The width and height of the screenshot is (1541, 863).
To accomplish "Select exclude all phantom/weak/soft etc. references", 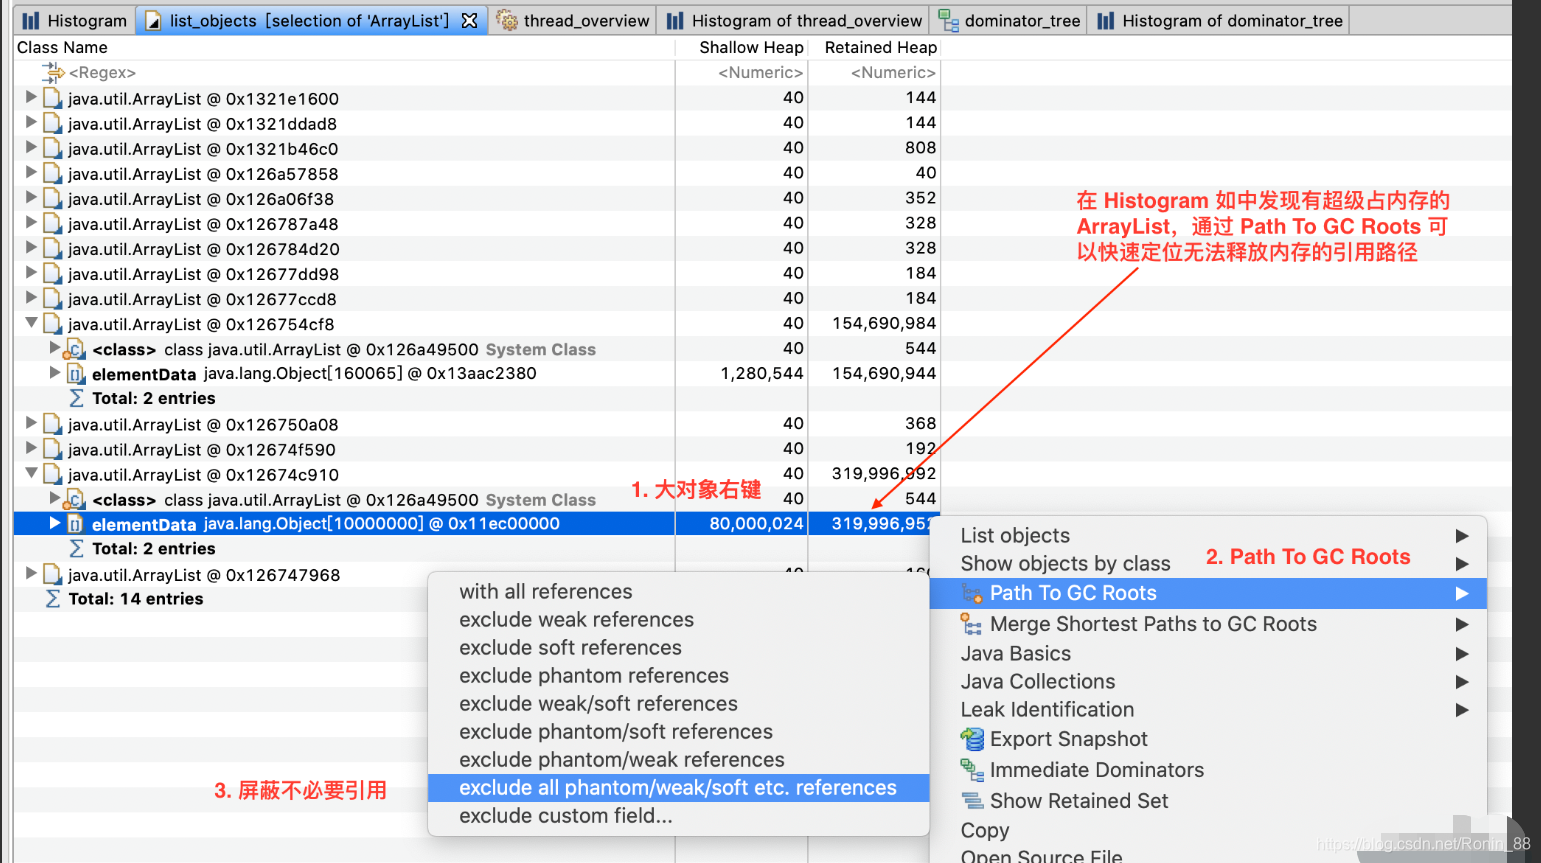I will pos(678,787).
